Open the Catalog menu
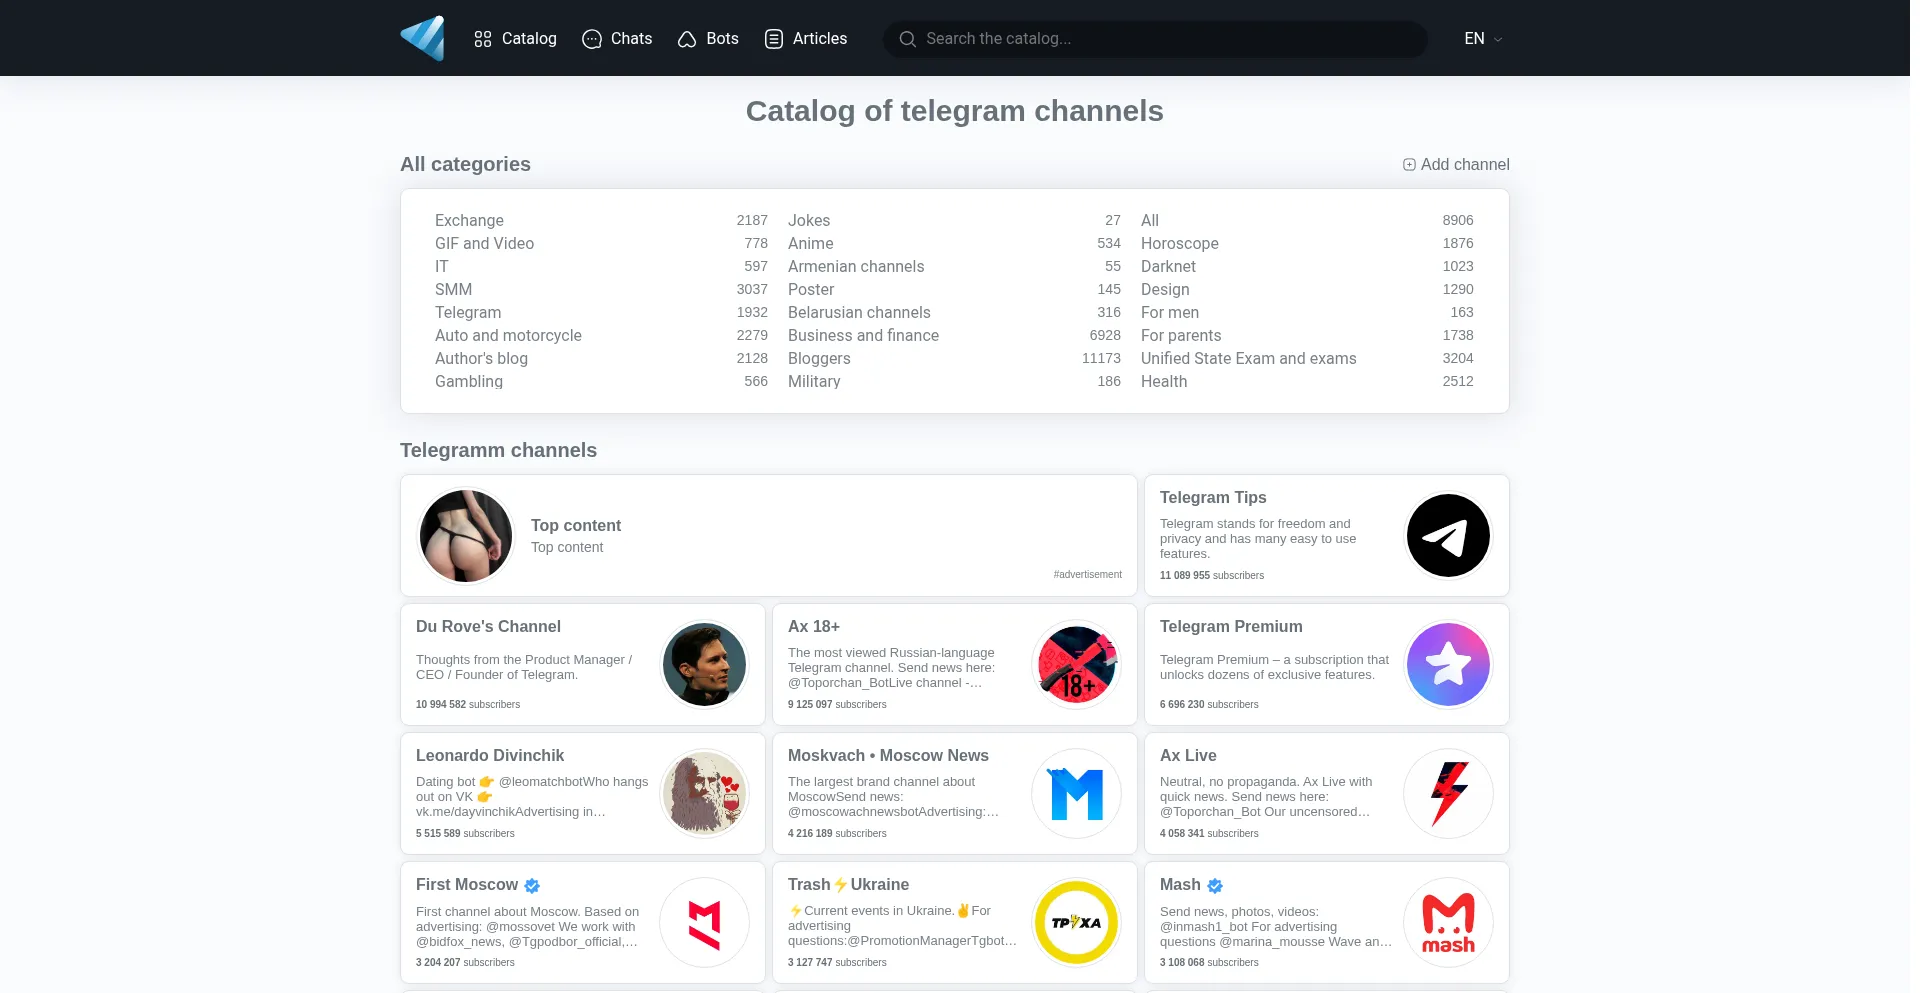Viewport: 1920px width, 993px height. [515, 39]
